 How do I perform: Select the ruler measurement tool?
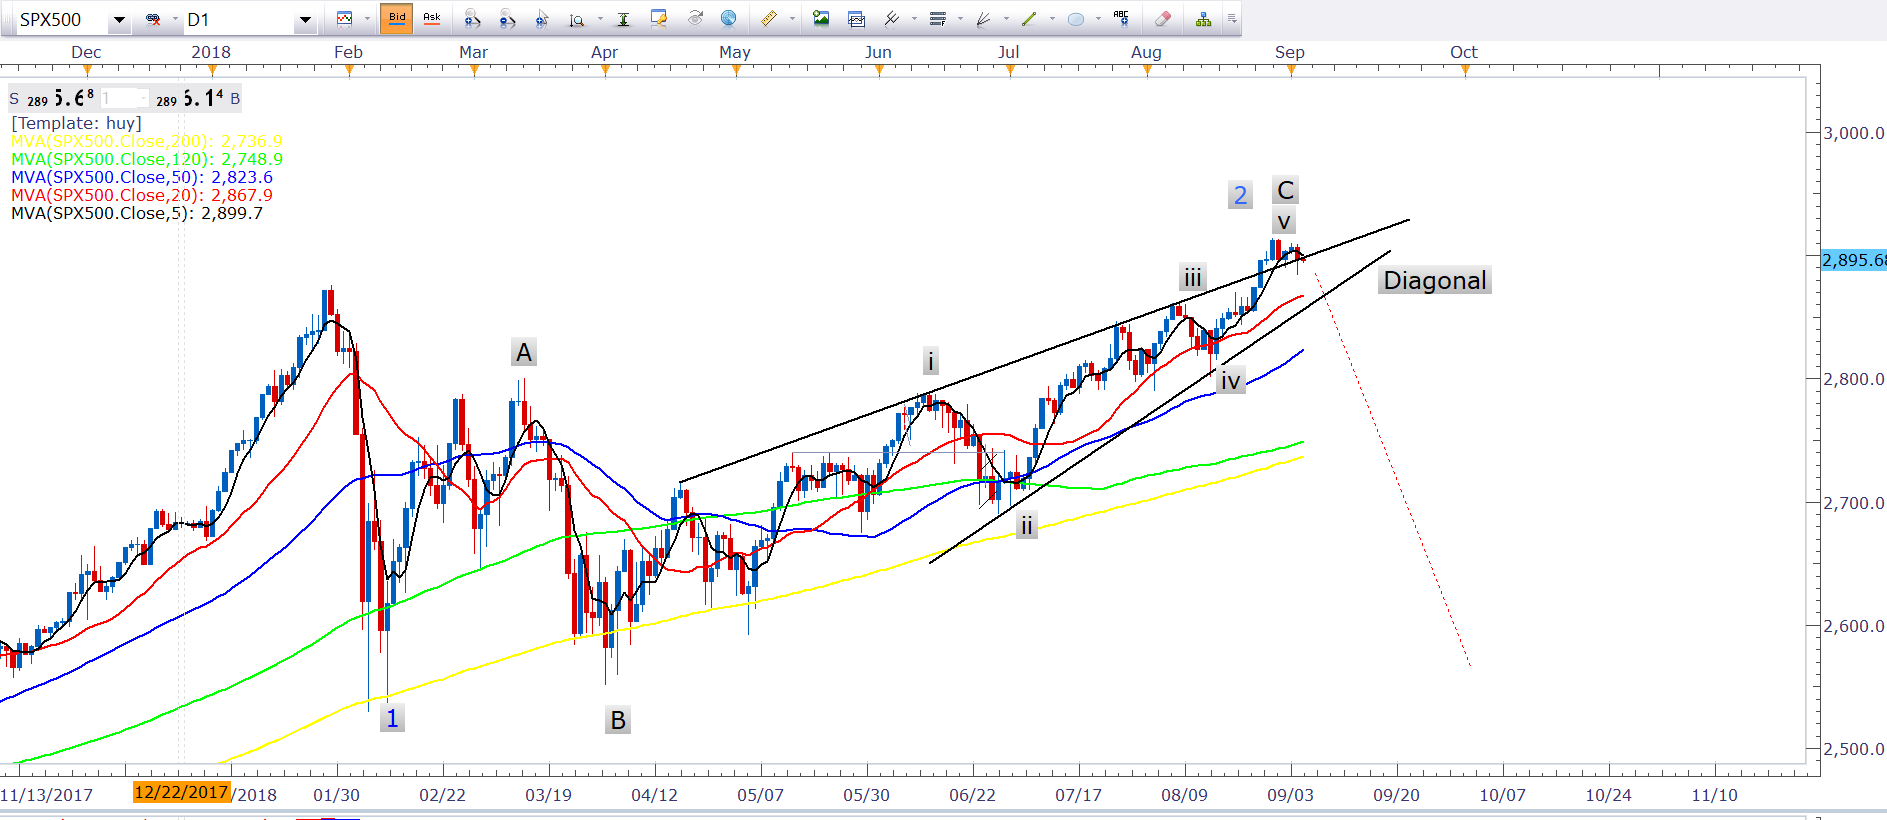tap(768, 19)
